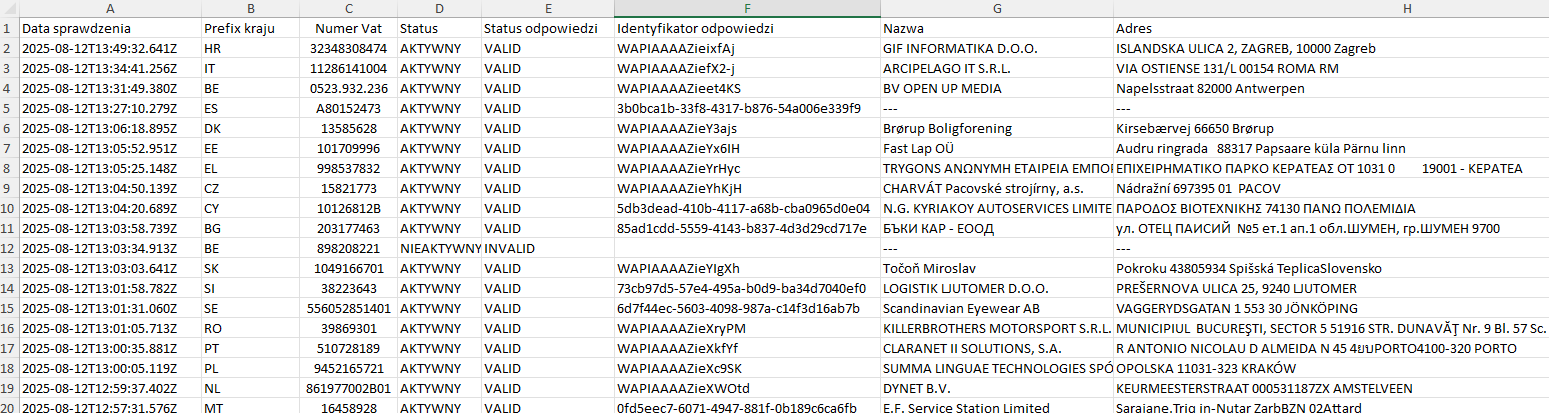The height and width of the screenshot is (413, 1549).
Task: Select column F header
Action: (747, 8)
